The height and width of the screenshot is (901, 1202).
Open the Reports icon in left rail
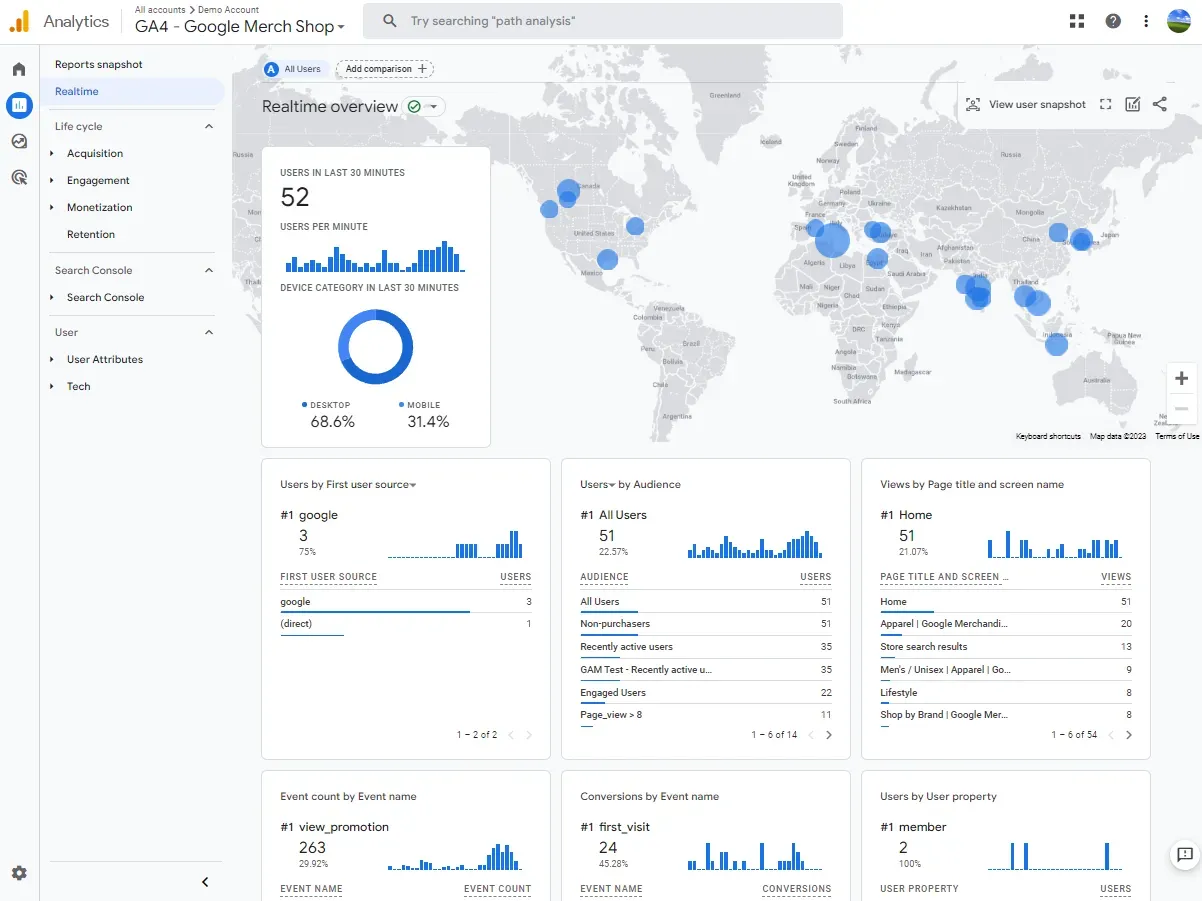point(19,104)
